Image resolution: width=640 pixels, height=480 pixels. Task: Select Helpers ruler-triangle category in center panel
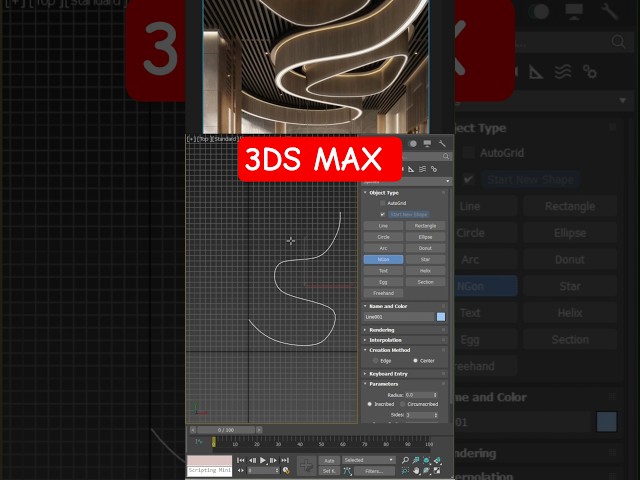pyautogui.click(x=411, y=169)
